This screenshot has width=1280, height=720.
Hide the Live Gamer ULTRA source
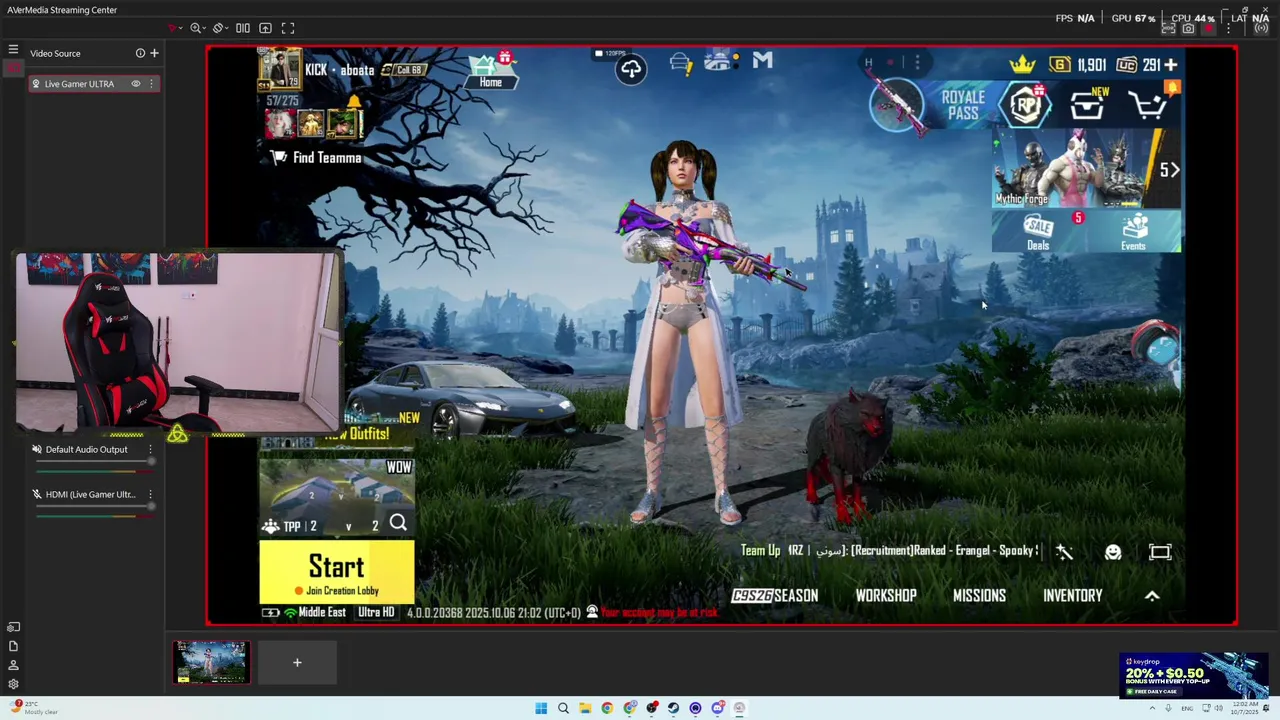(x=136, y=84)
